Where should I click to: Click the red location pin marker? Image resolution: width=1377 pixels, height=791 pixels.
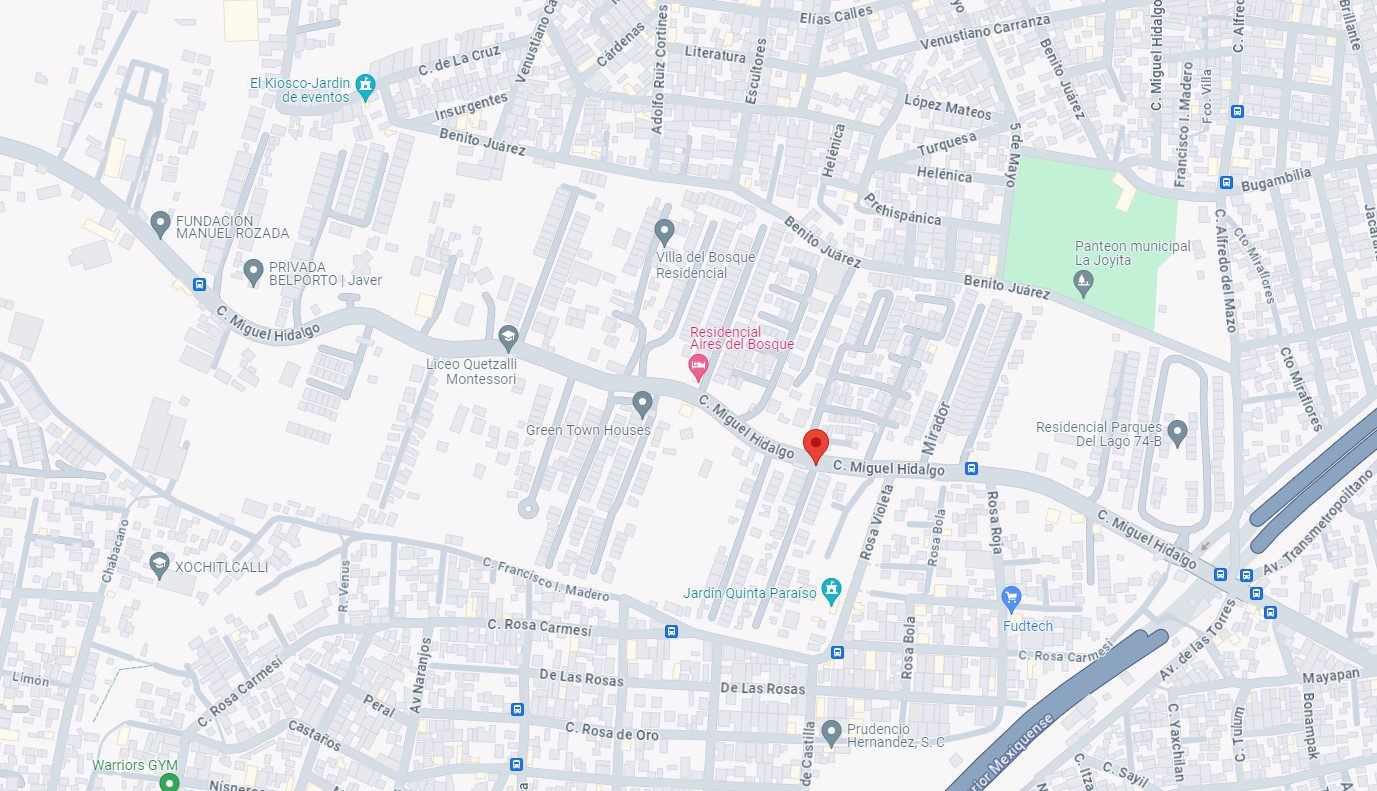click(x=816, y=446)
